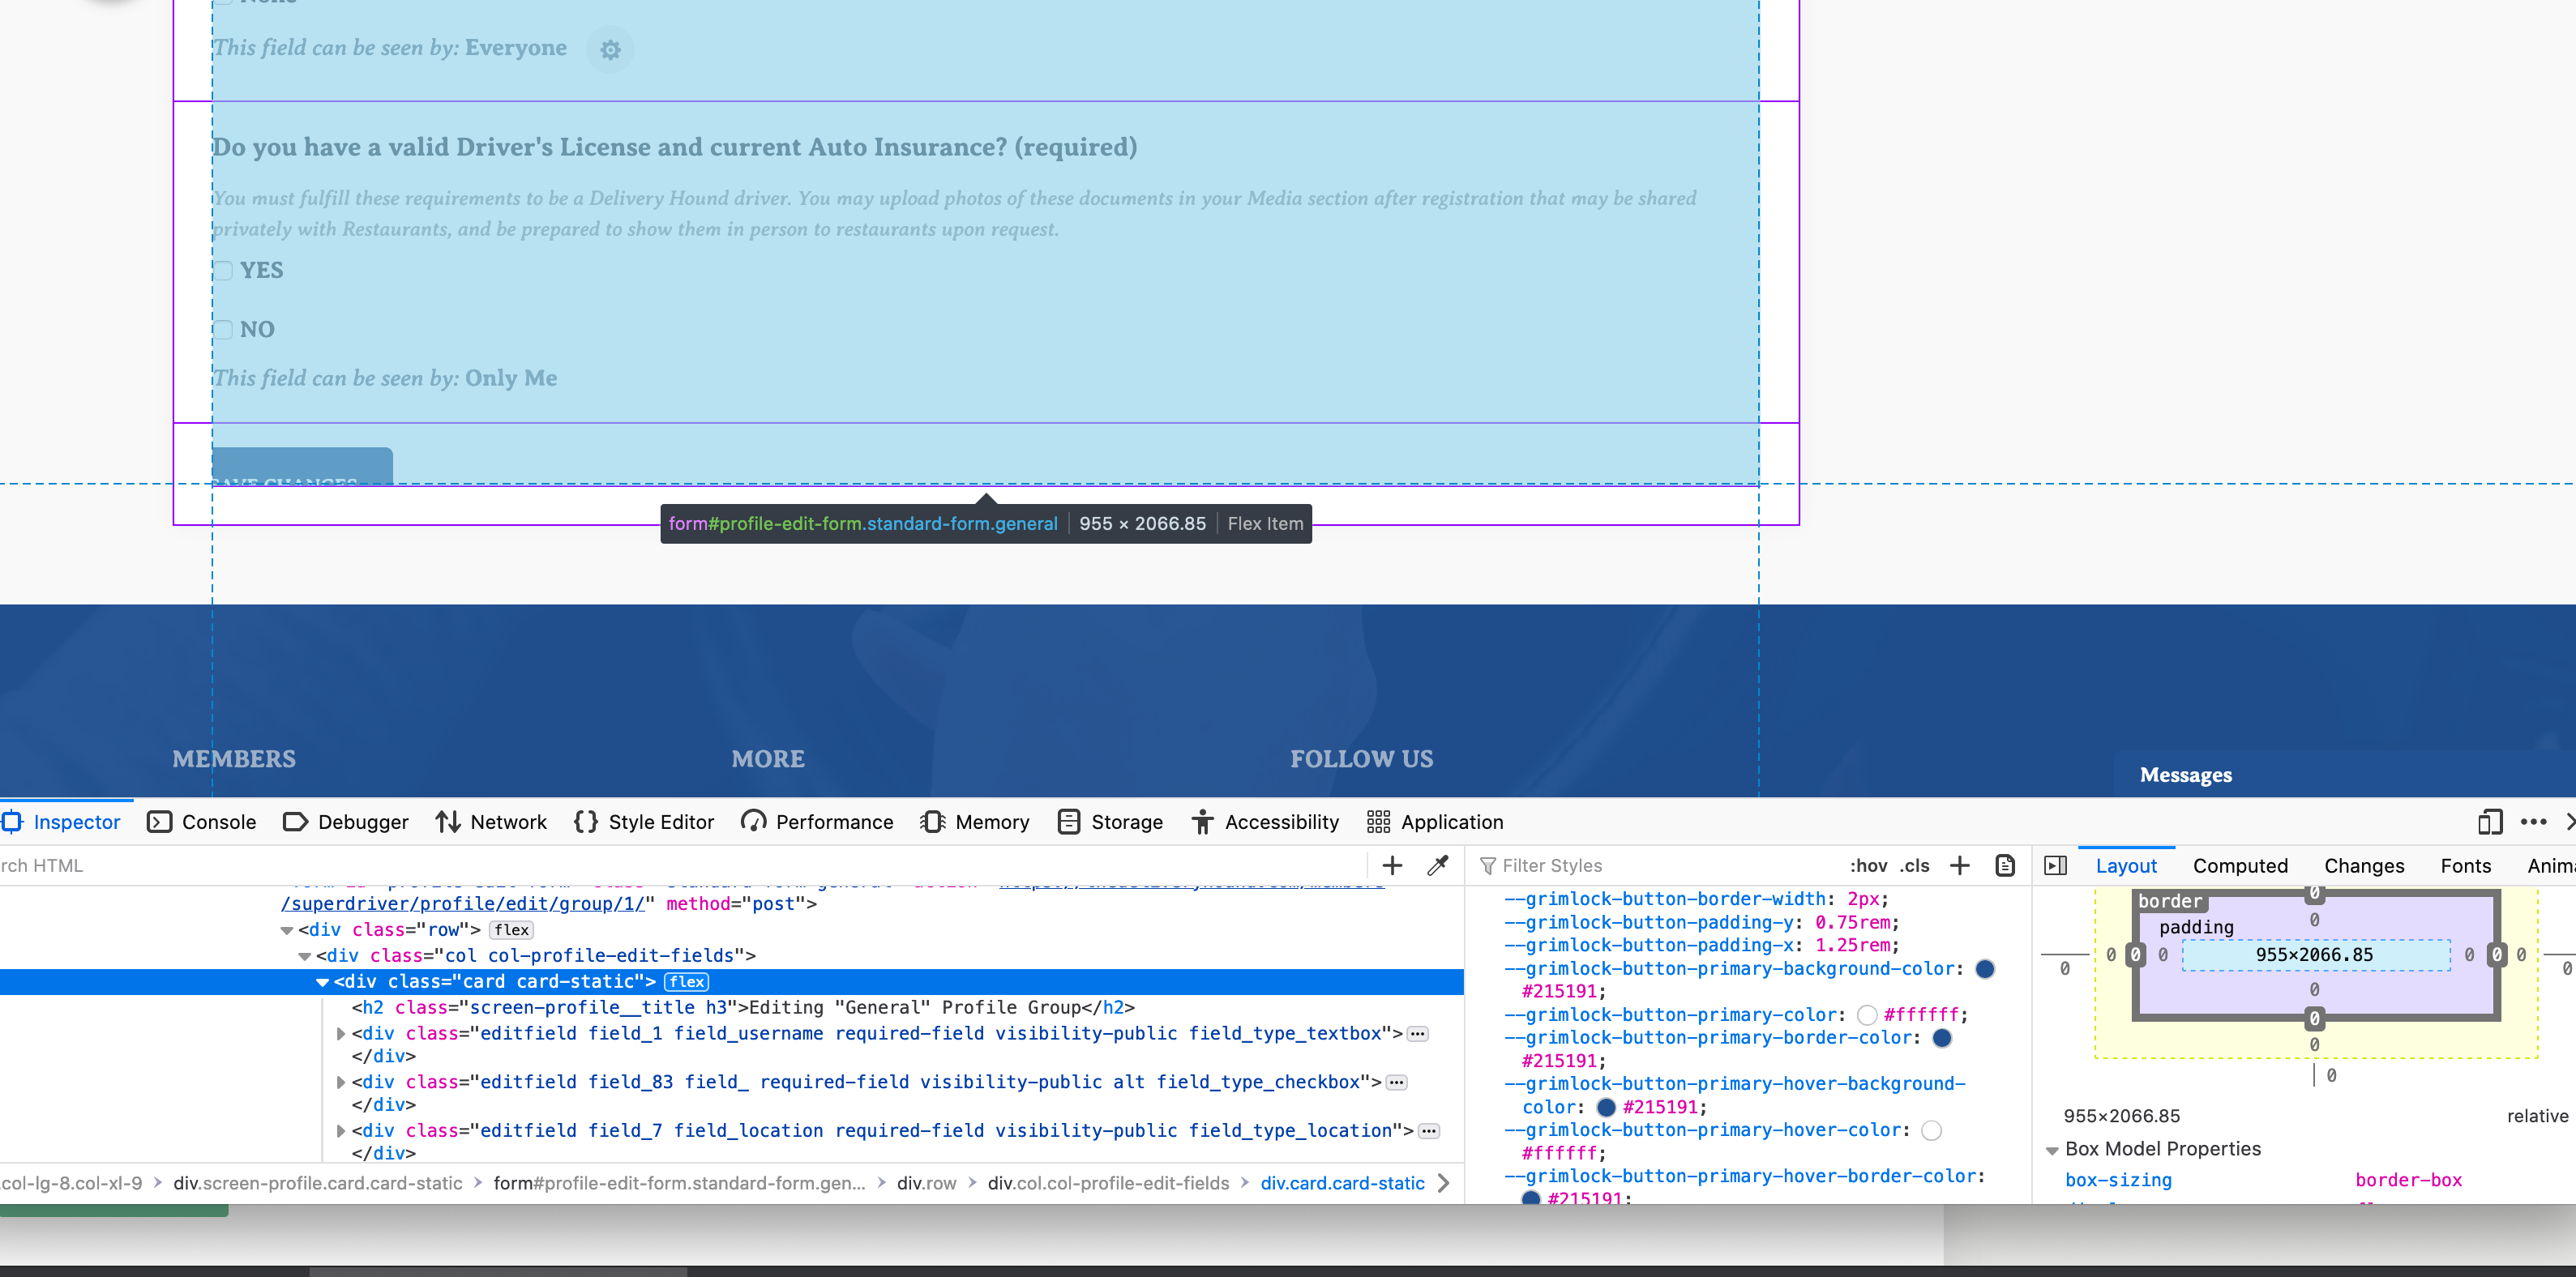2576x1277 pixels.
Task: Expand the field_83 checkbox div
Action: coord(340,1082)
